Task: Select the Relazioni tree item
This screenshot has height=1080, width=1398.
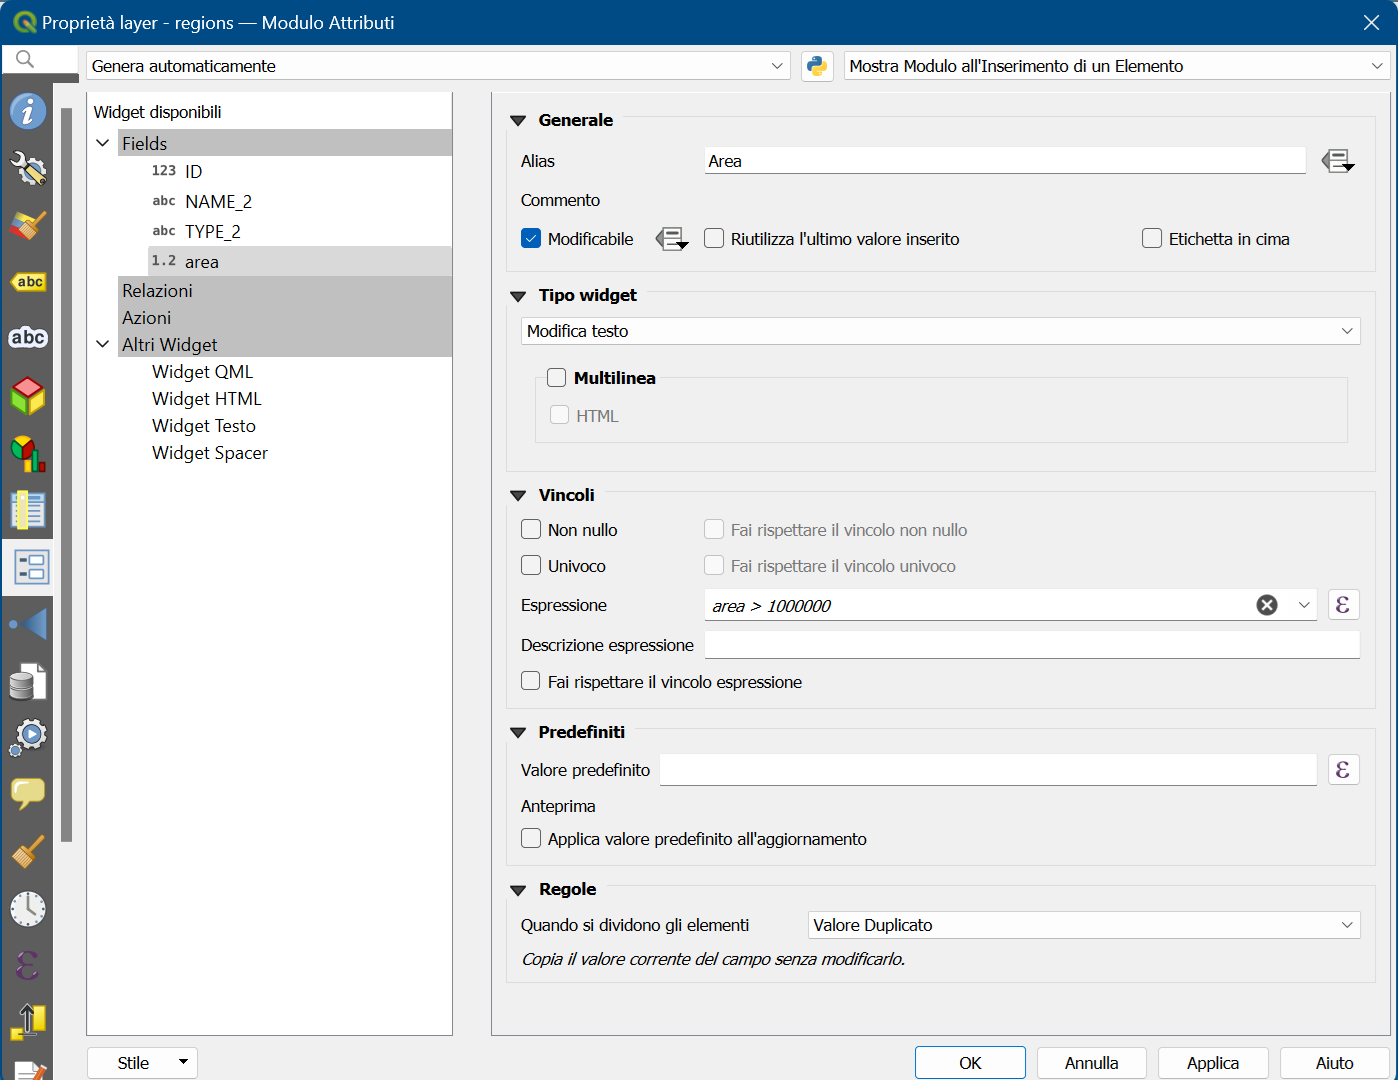Action: [285, 290]
